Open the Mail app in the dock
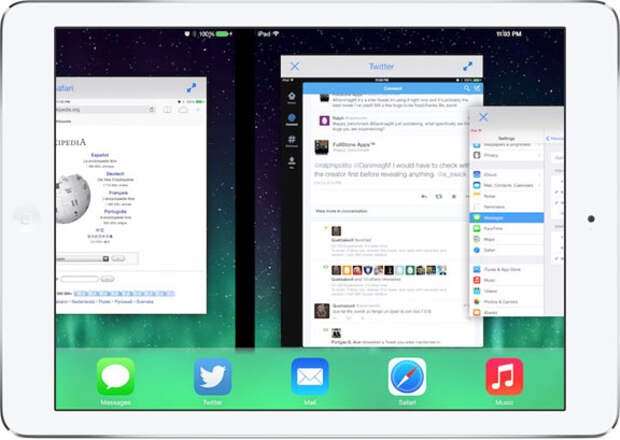The width and height of the screenshot is (620, 440). [310, 376]
